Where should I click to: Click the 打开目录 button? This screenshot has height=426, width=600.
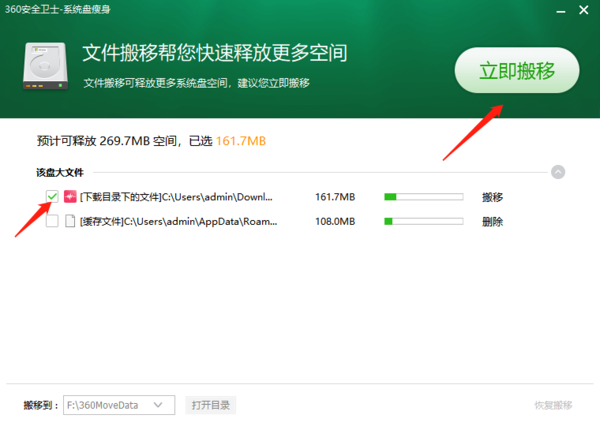[x=211, y=405]
